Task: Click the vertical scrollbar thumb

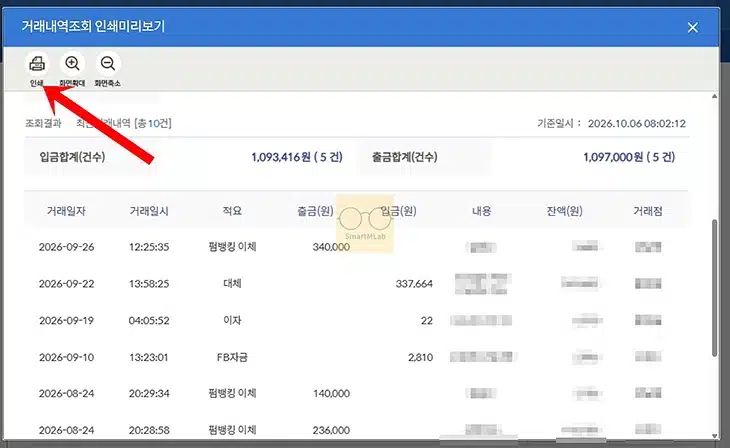Action: coord(715,288)
